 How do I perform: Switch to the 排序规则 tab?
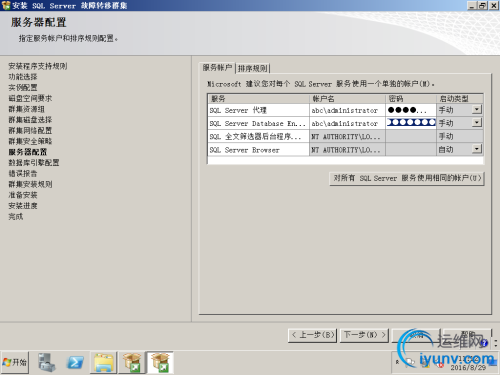click(x=253, y=68)
